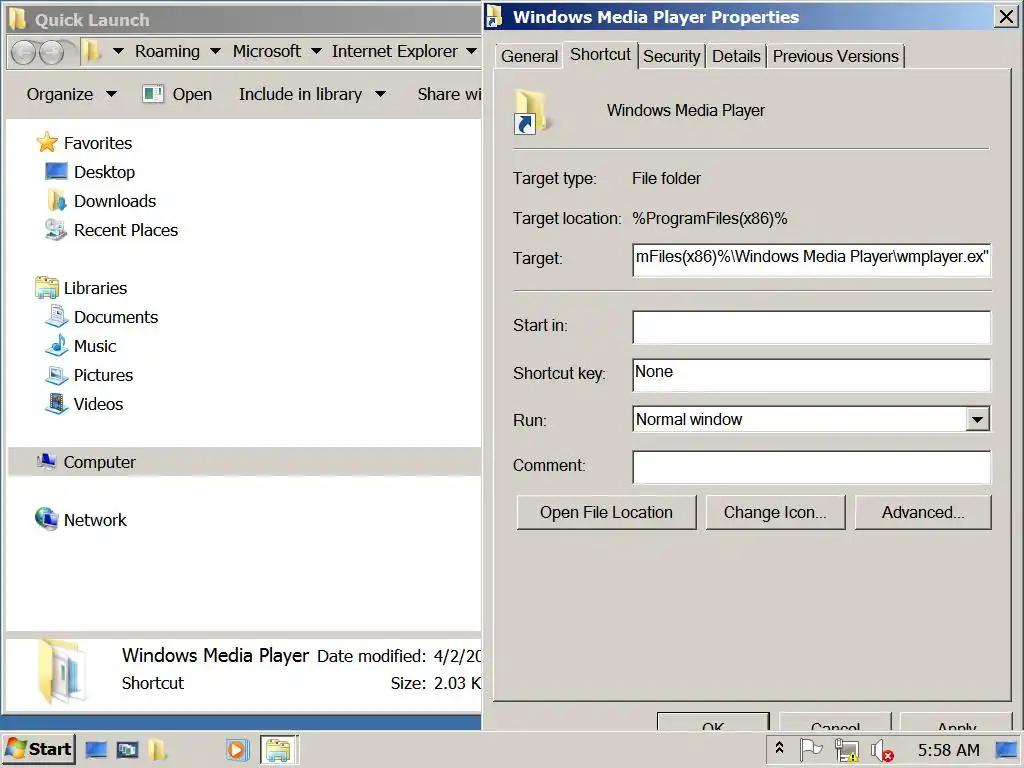Click the Videos library icon
Screen dimensions: 1024x768
[57, 404]
